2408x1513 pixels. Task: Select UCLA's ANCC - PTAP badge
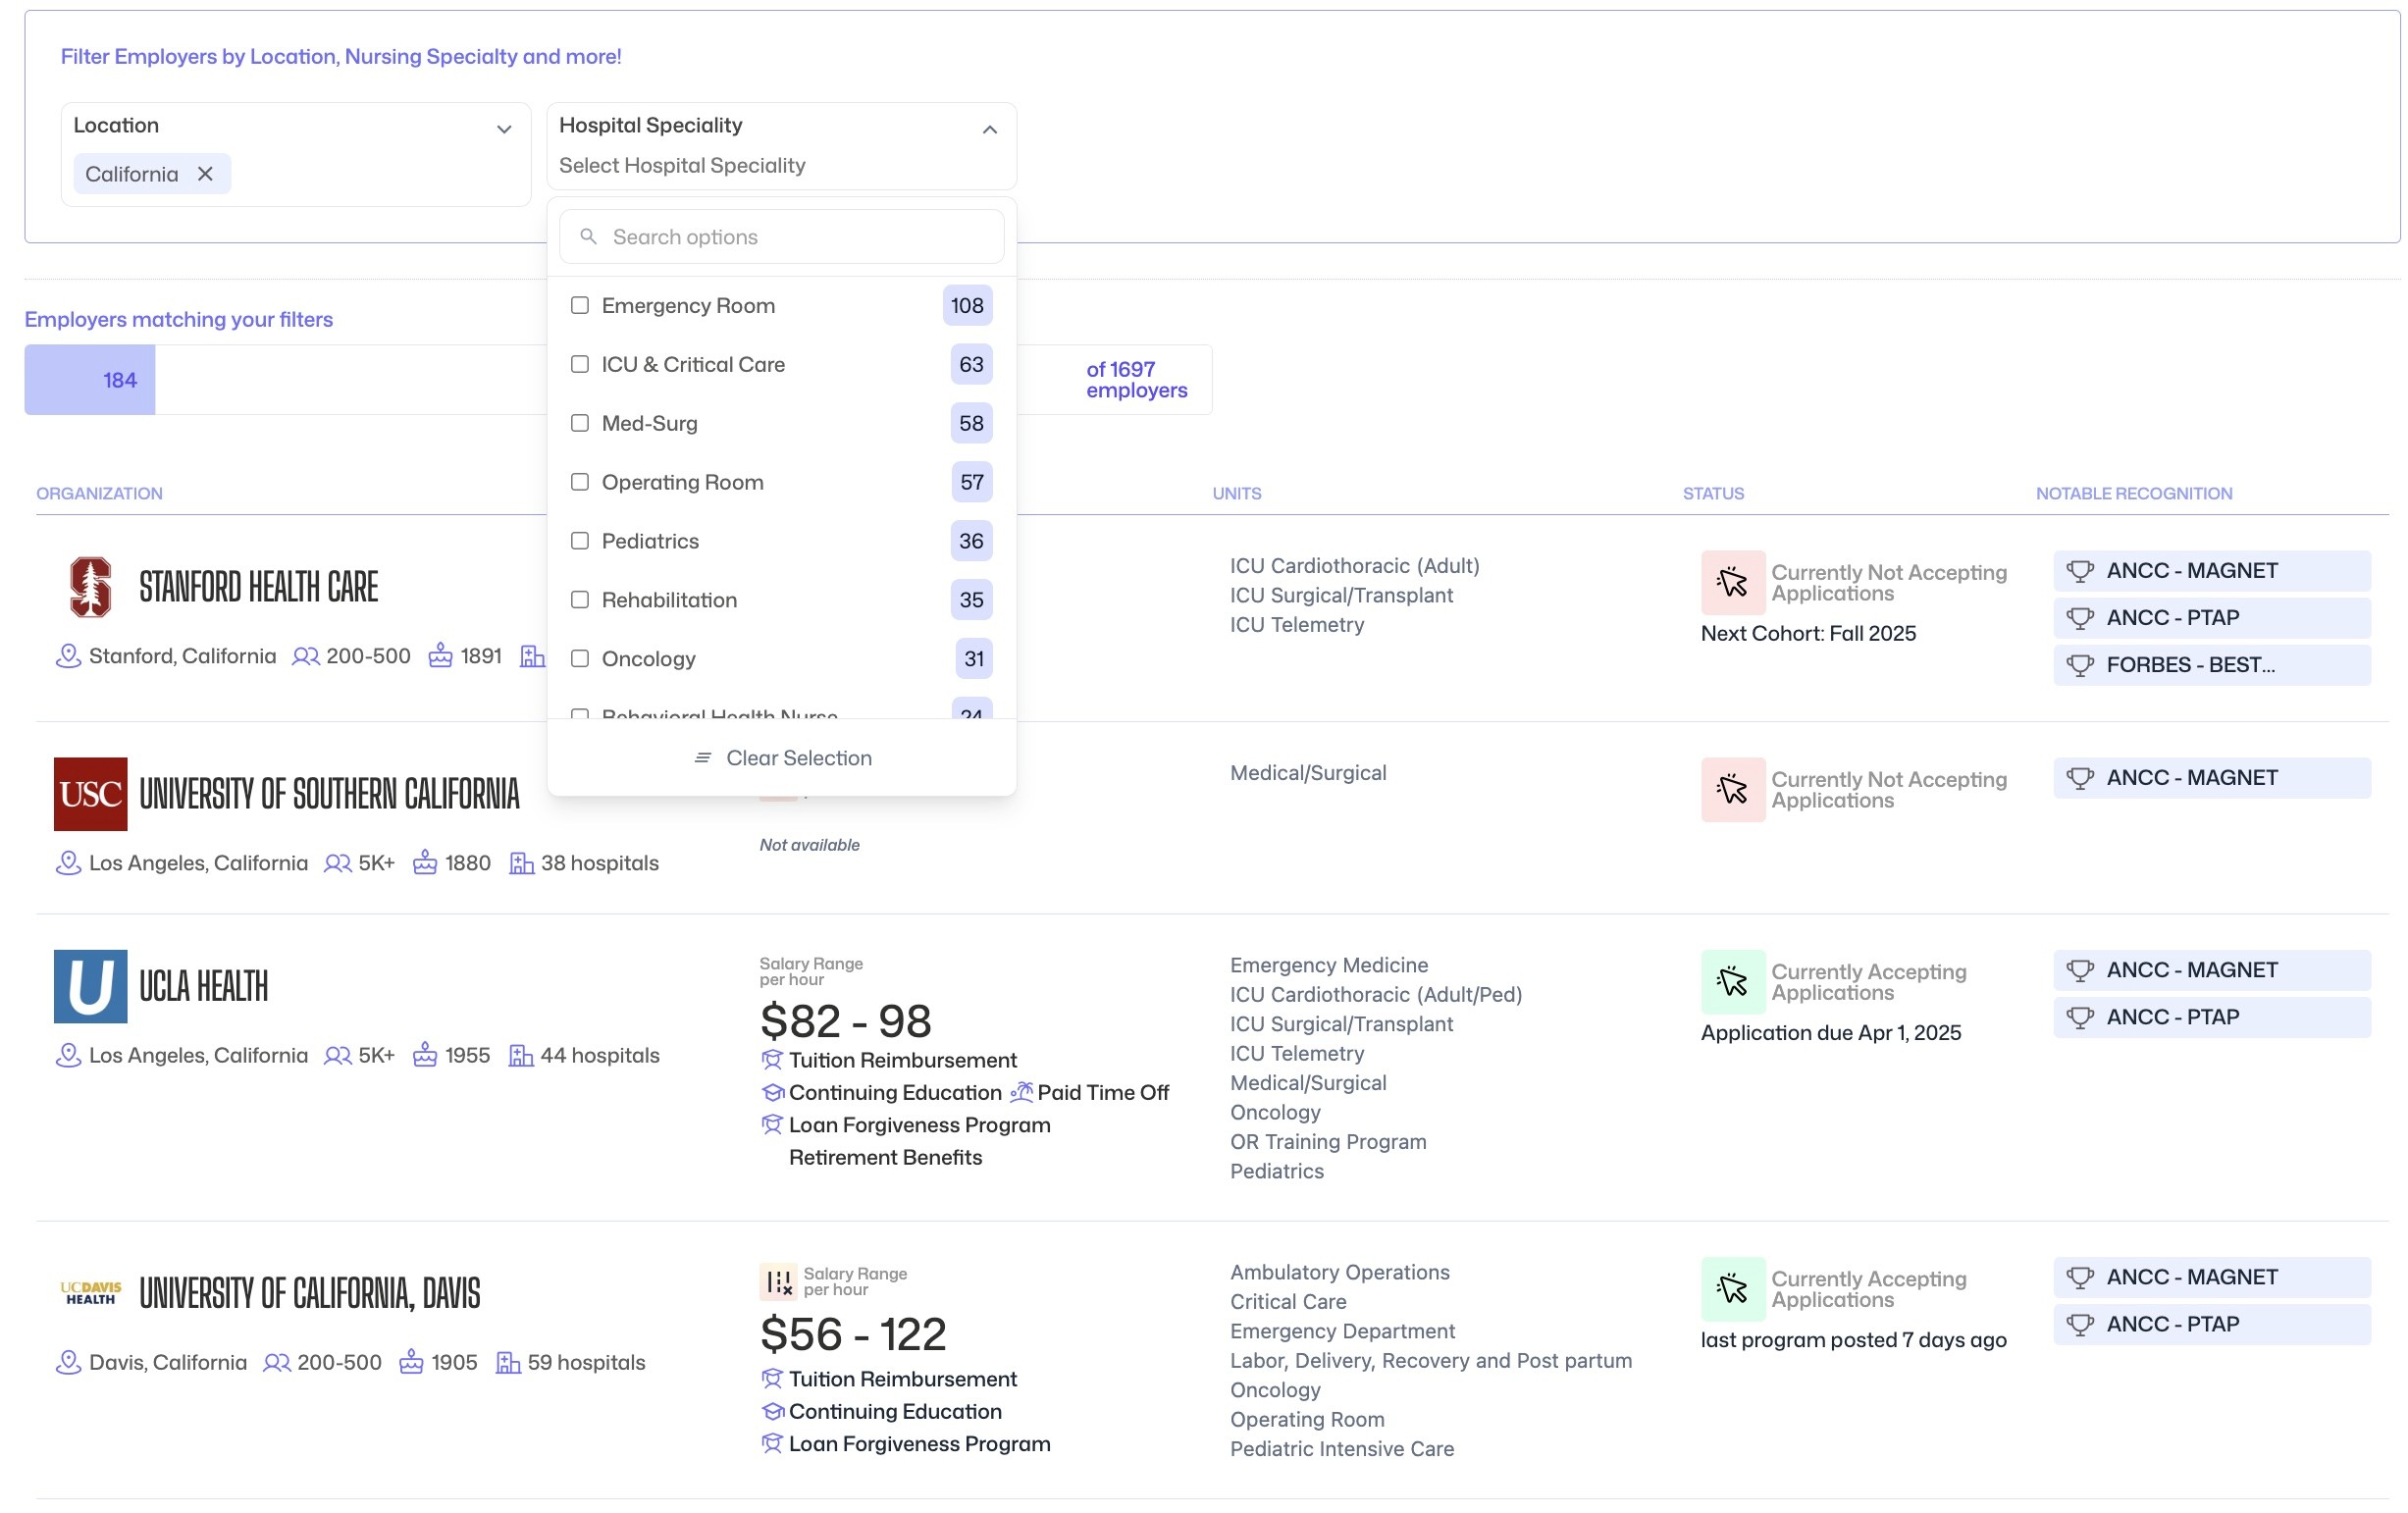coord(2212,1017)
